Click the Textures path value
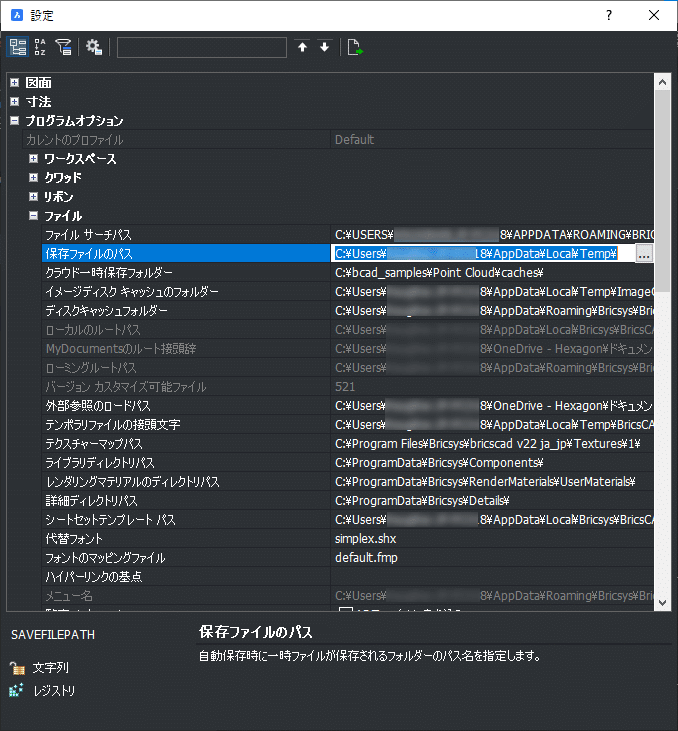The width and height of the screenshot is (678, 731). point(488,444)
